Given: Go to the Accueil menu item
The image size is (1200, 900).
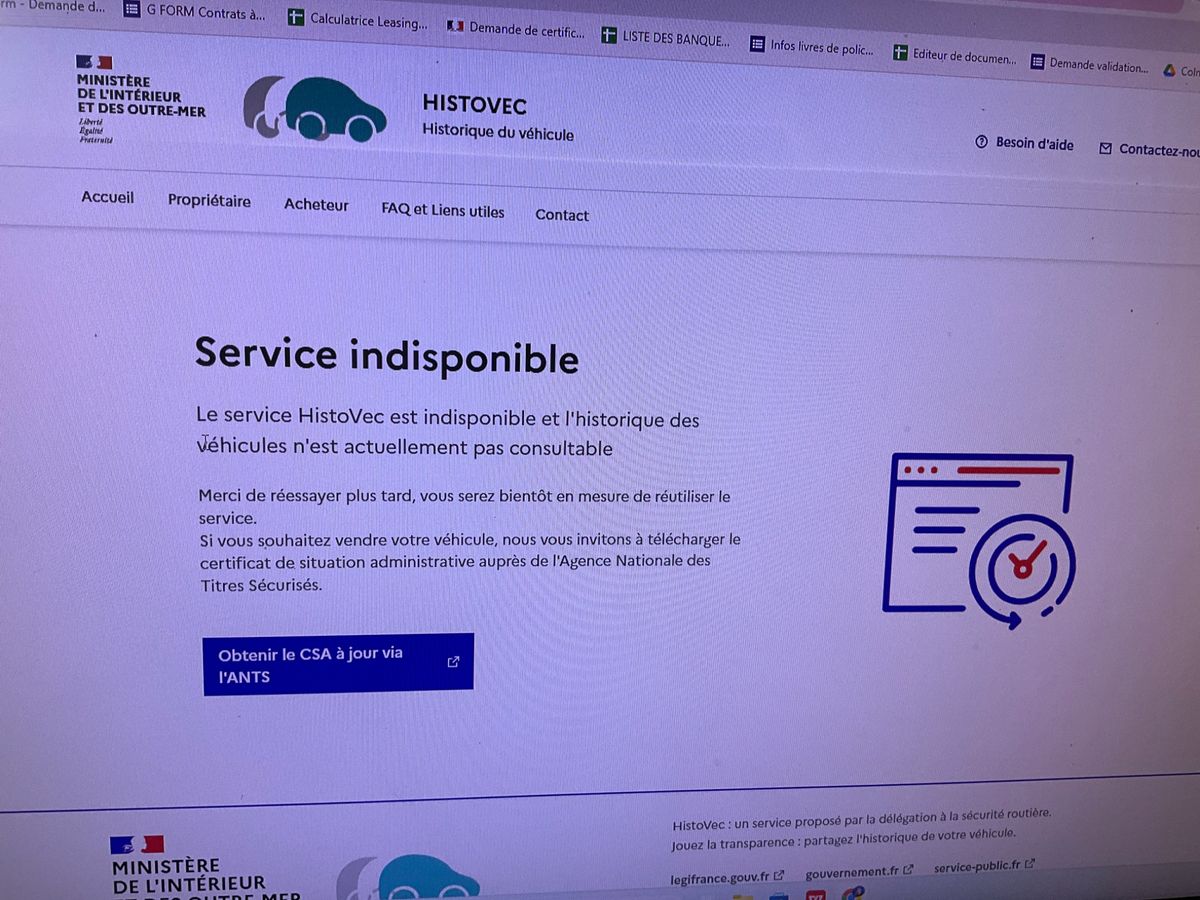Looking at the screenshot, I should tap(107, 197).
